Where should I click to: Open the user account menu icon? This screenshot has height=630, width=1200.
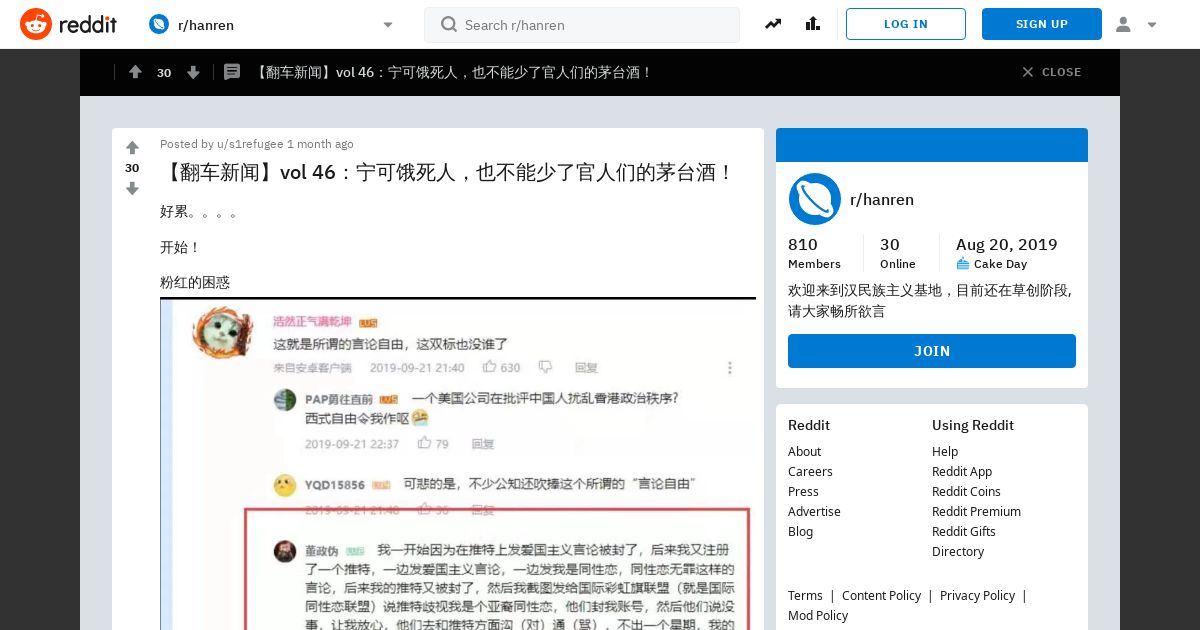click(x=1123, y=24)
